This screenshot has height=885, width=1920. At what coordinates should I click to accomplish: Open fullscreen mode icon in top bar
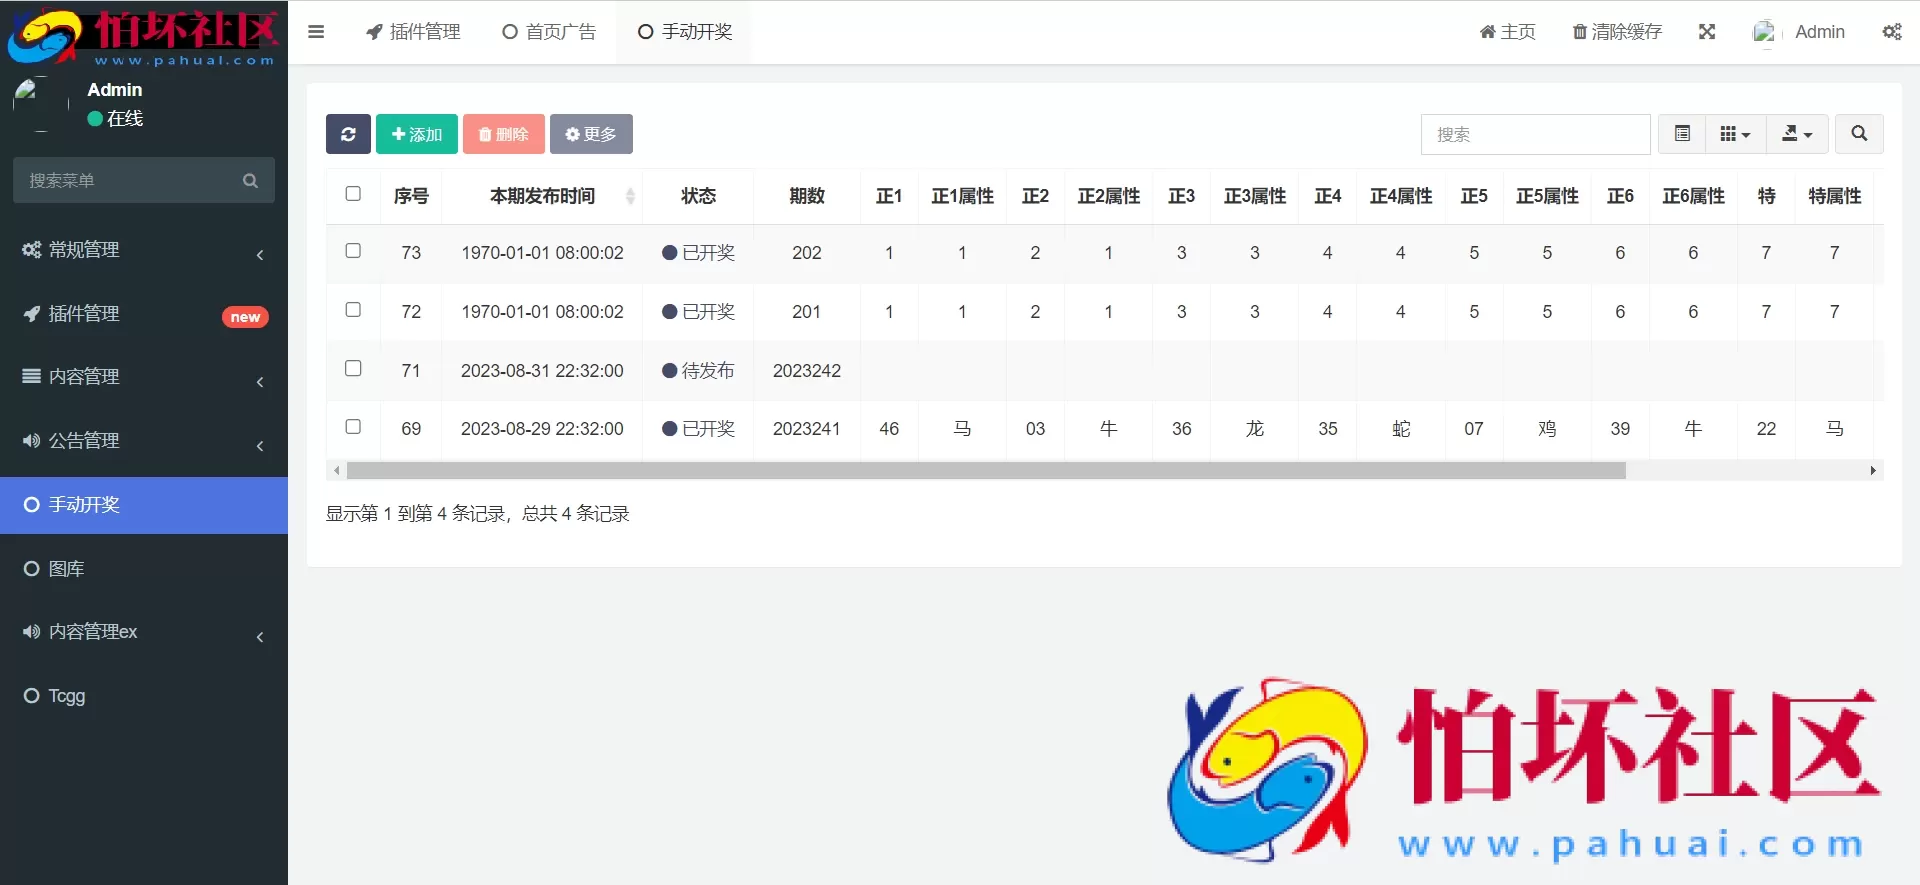pos(1707,32)
